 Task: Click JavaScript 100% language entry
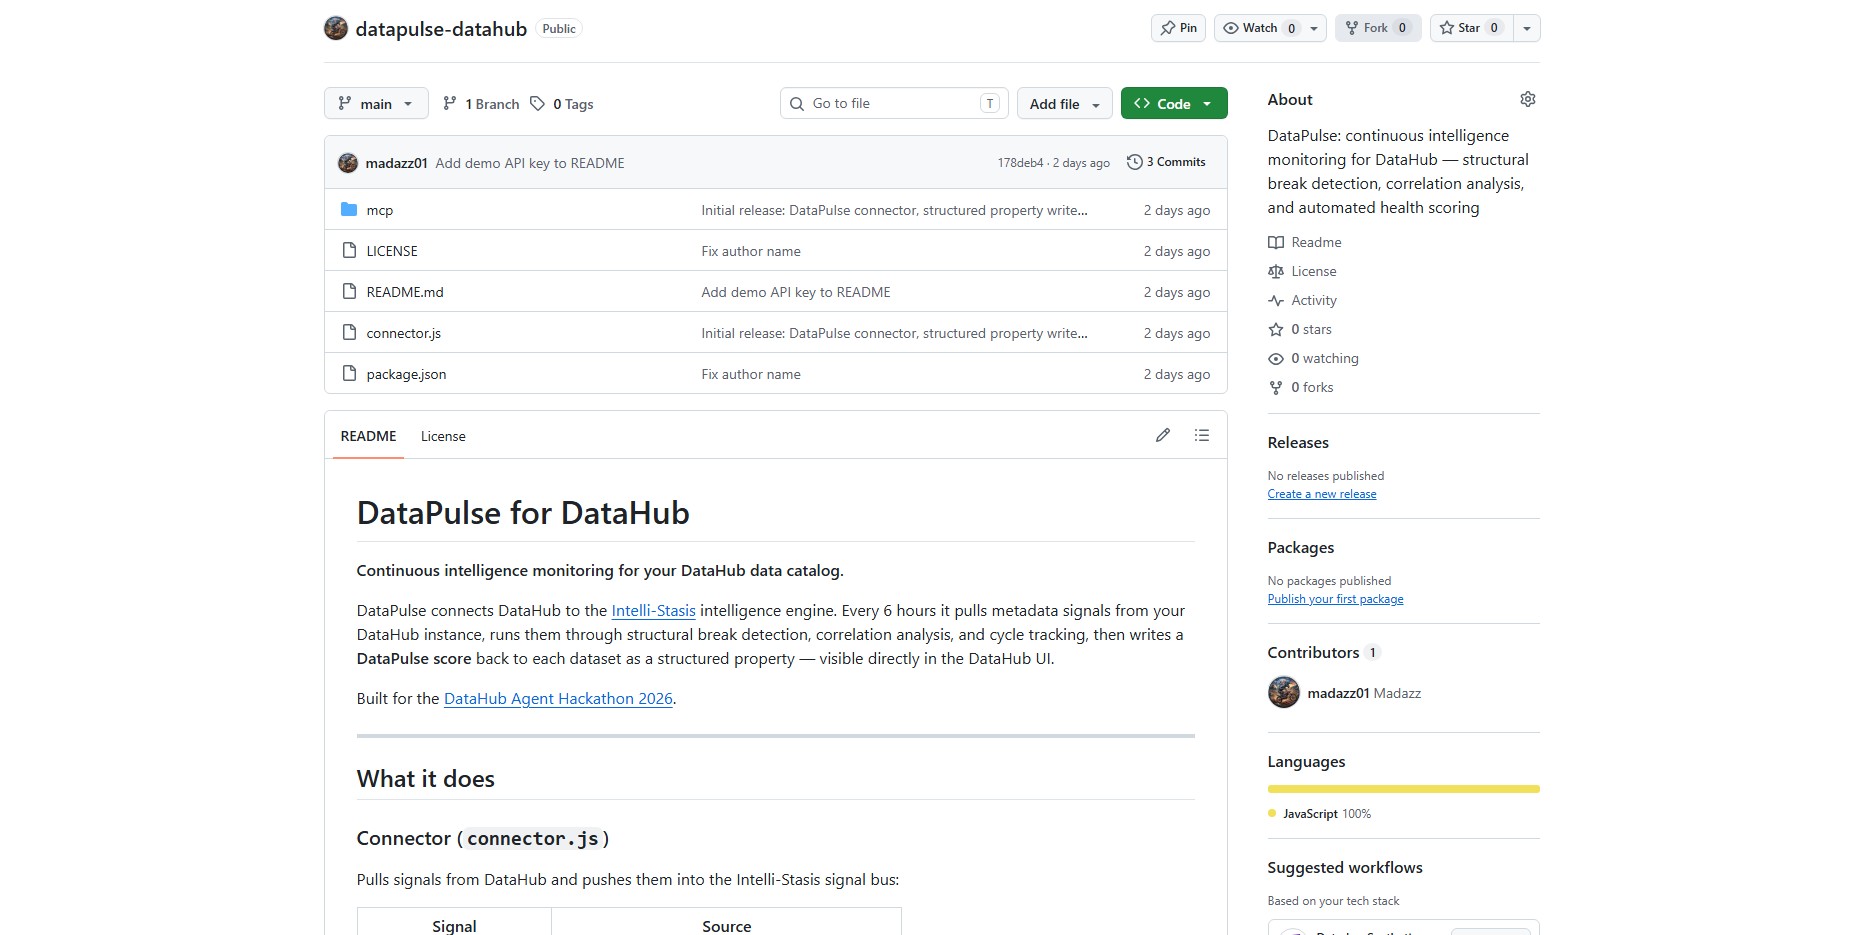[1319, 814]
